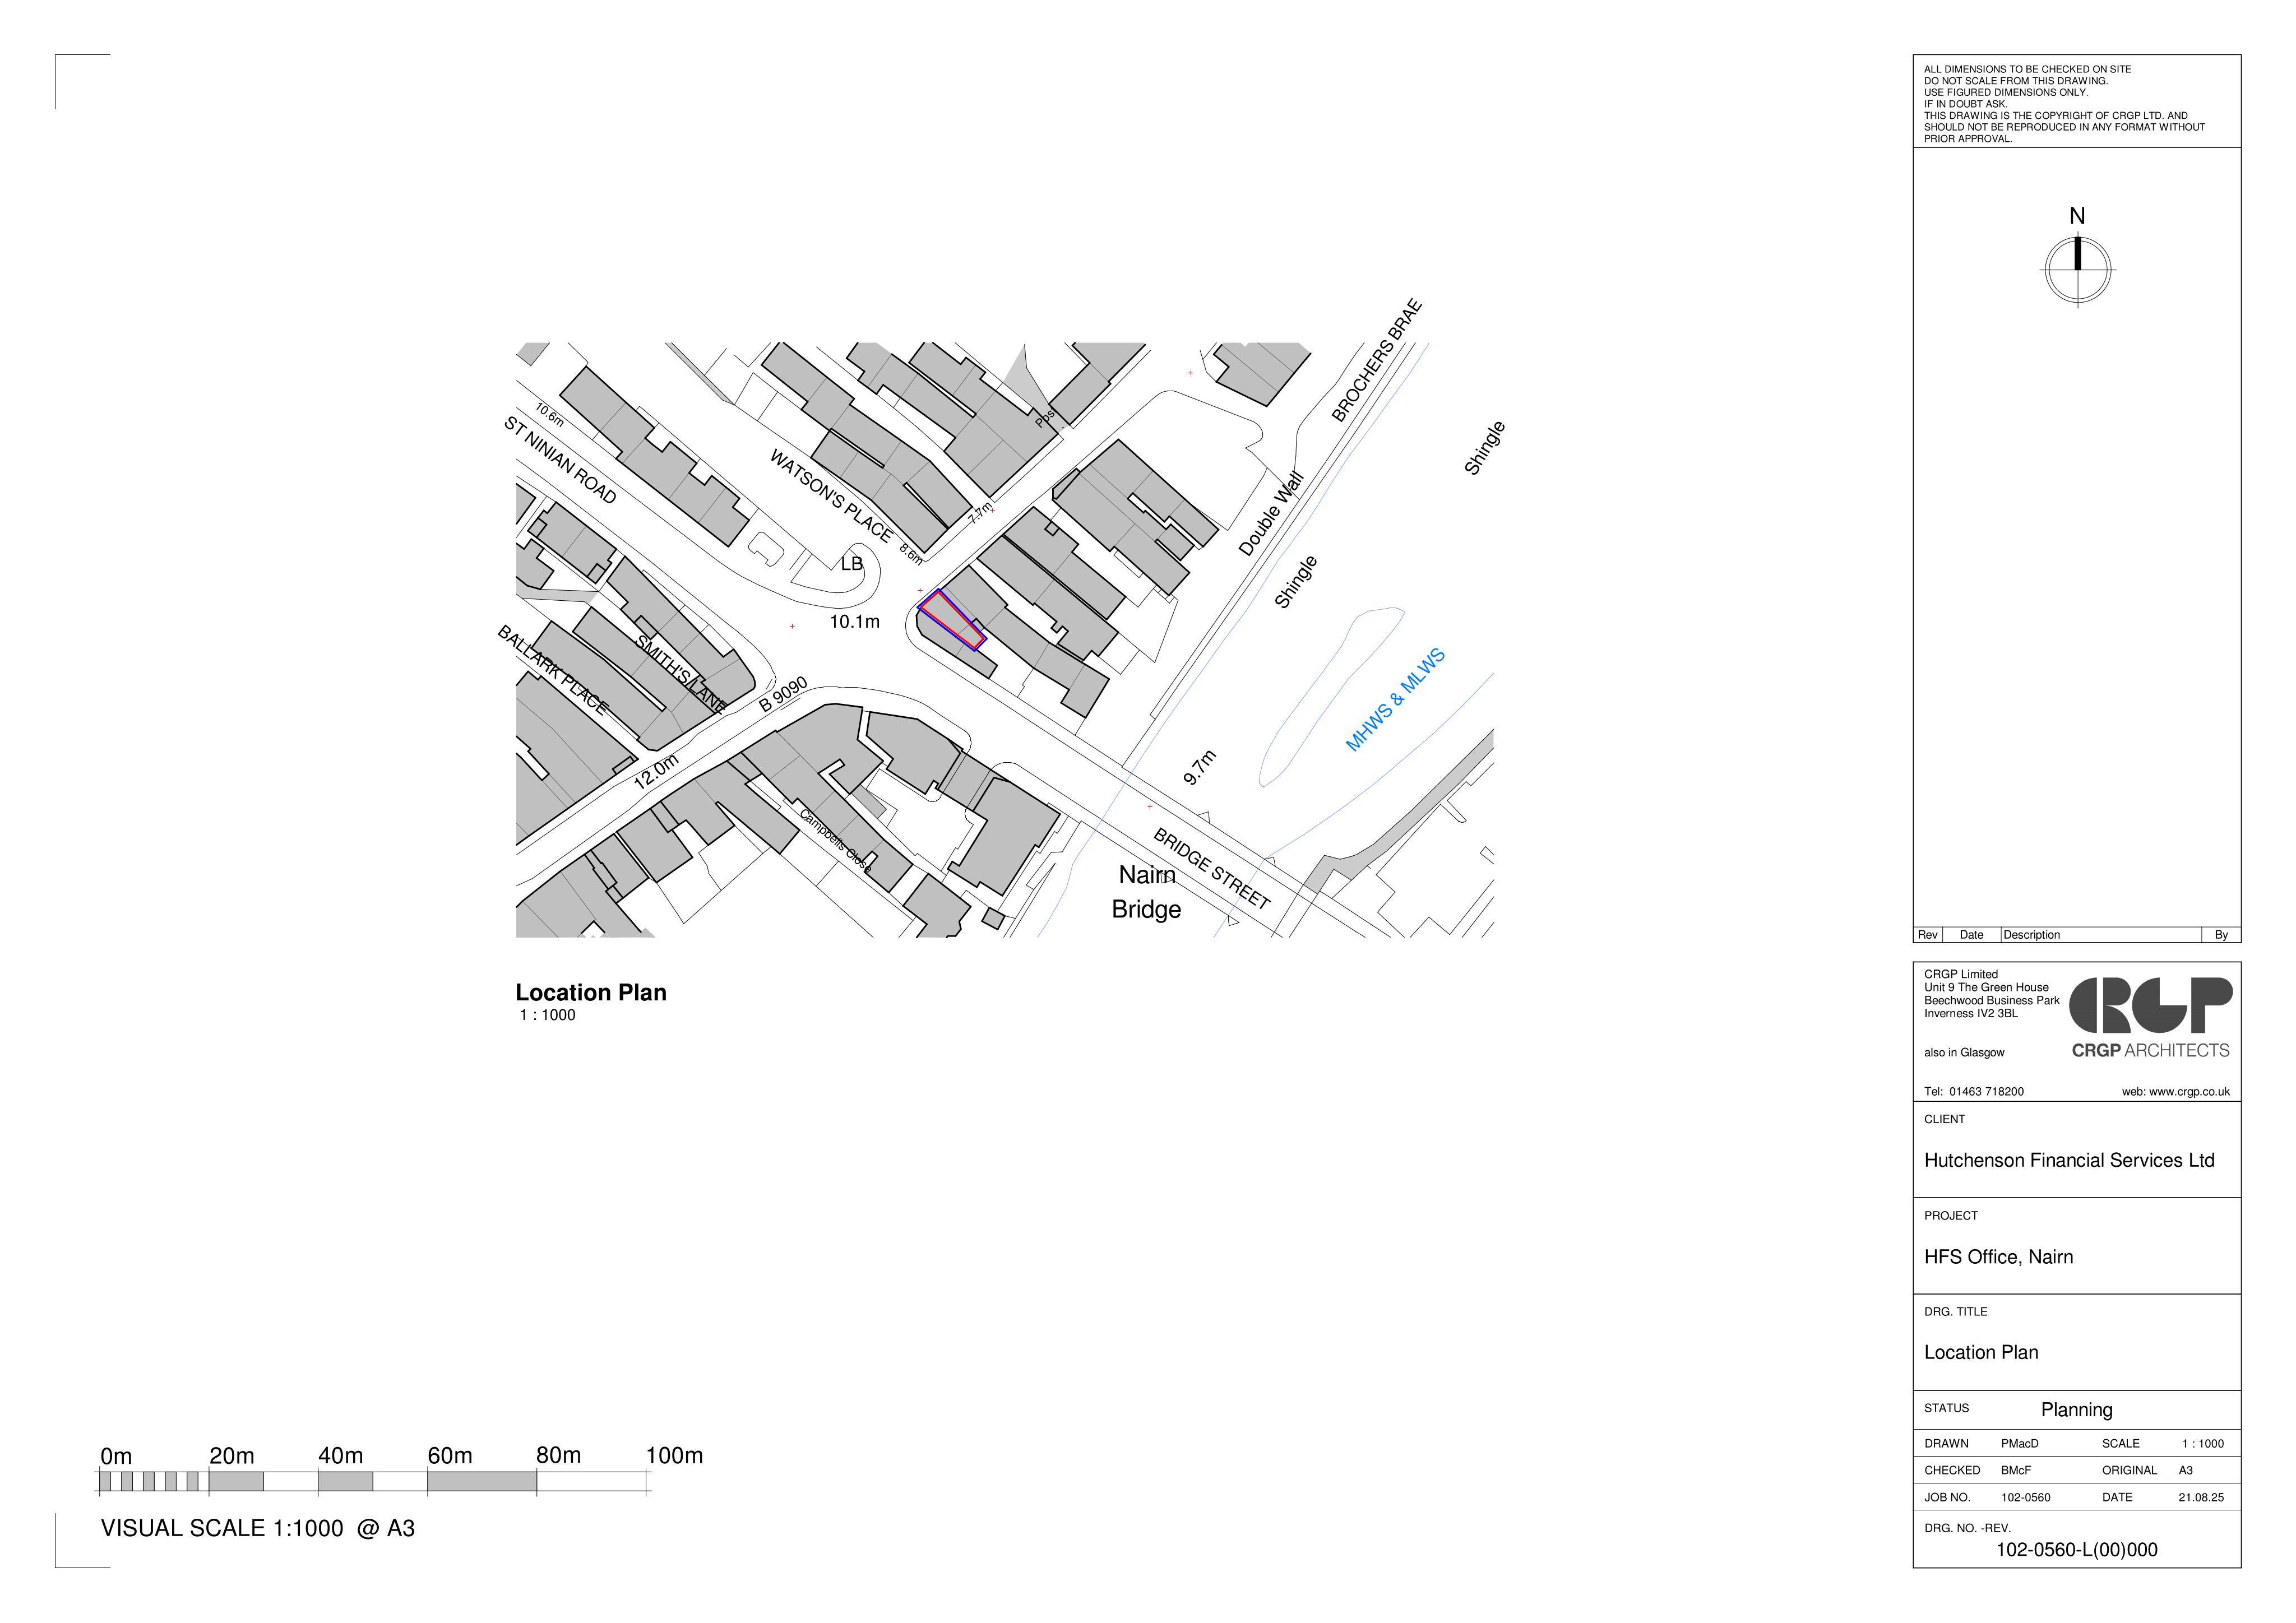
Task: Click the 'PMacD' drawn-by value
Action: pyautogui.click(x=2019, y=1444)
